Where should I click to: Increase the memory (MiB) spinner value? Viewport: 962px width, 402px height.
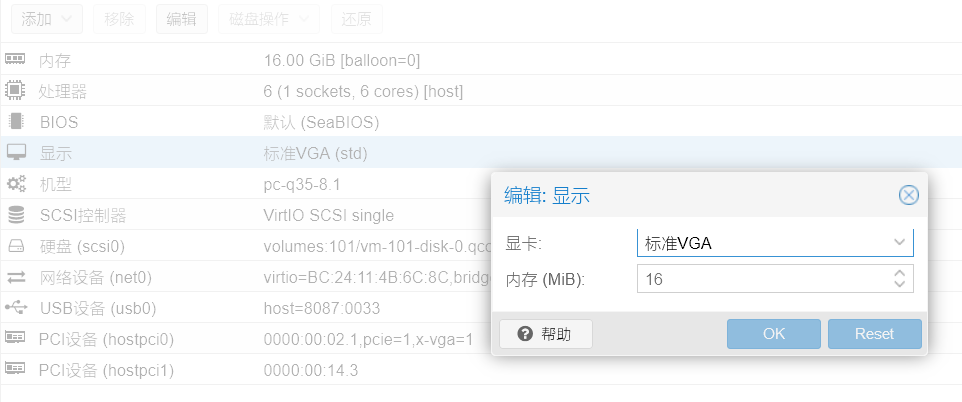click(x=899, y=273)
